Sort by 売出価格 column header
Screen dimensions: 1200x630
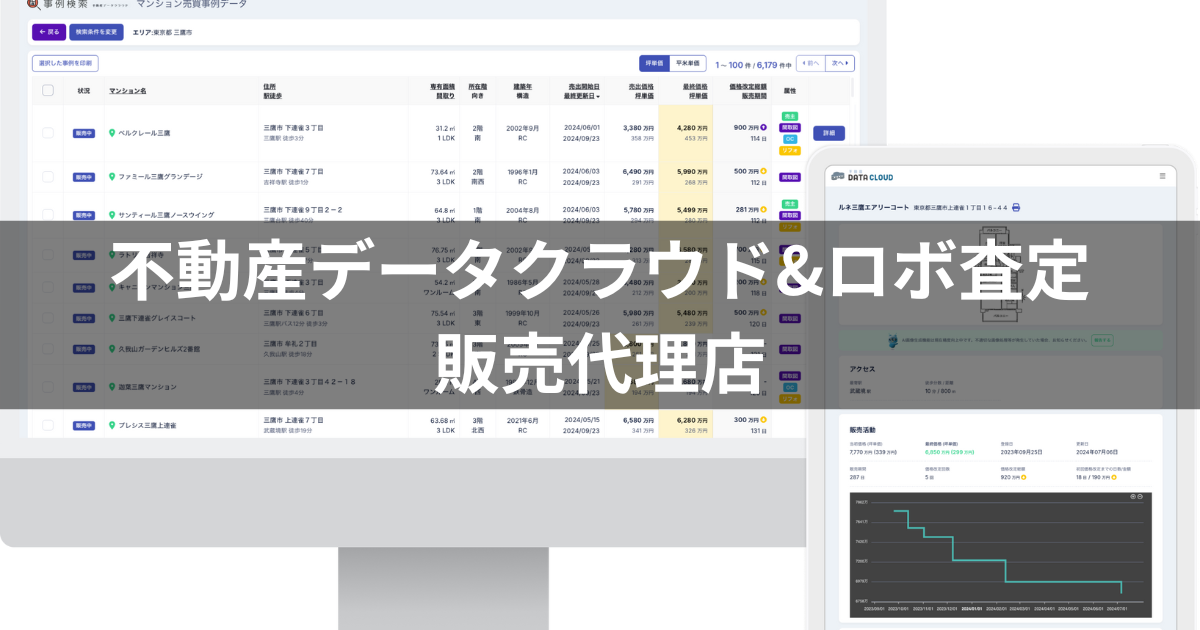click(641, 86)
